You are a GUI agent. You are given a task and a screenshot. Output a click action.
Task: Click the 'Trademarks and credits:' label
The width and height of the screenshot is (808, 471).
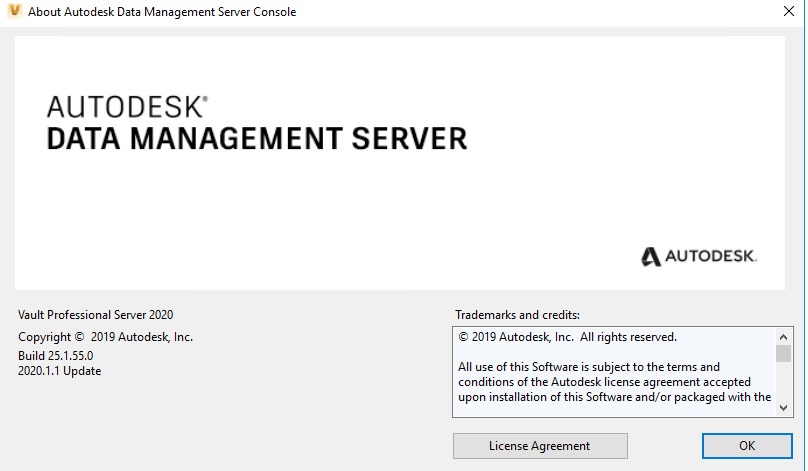click(x=517, y=315)
